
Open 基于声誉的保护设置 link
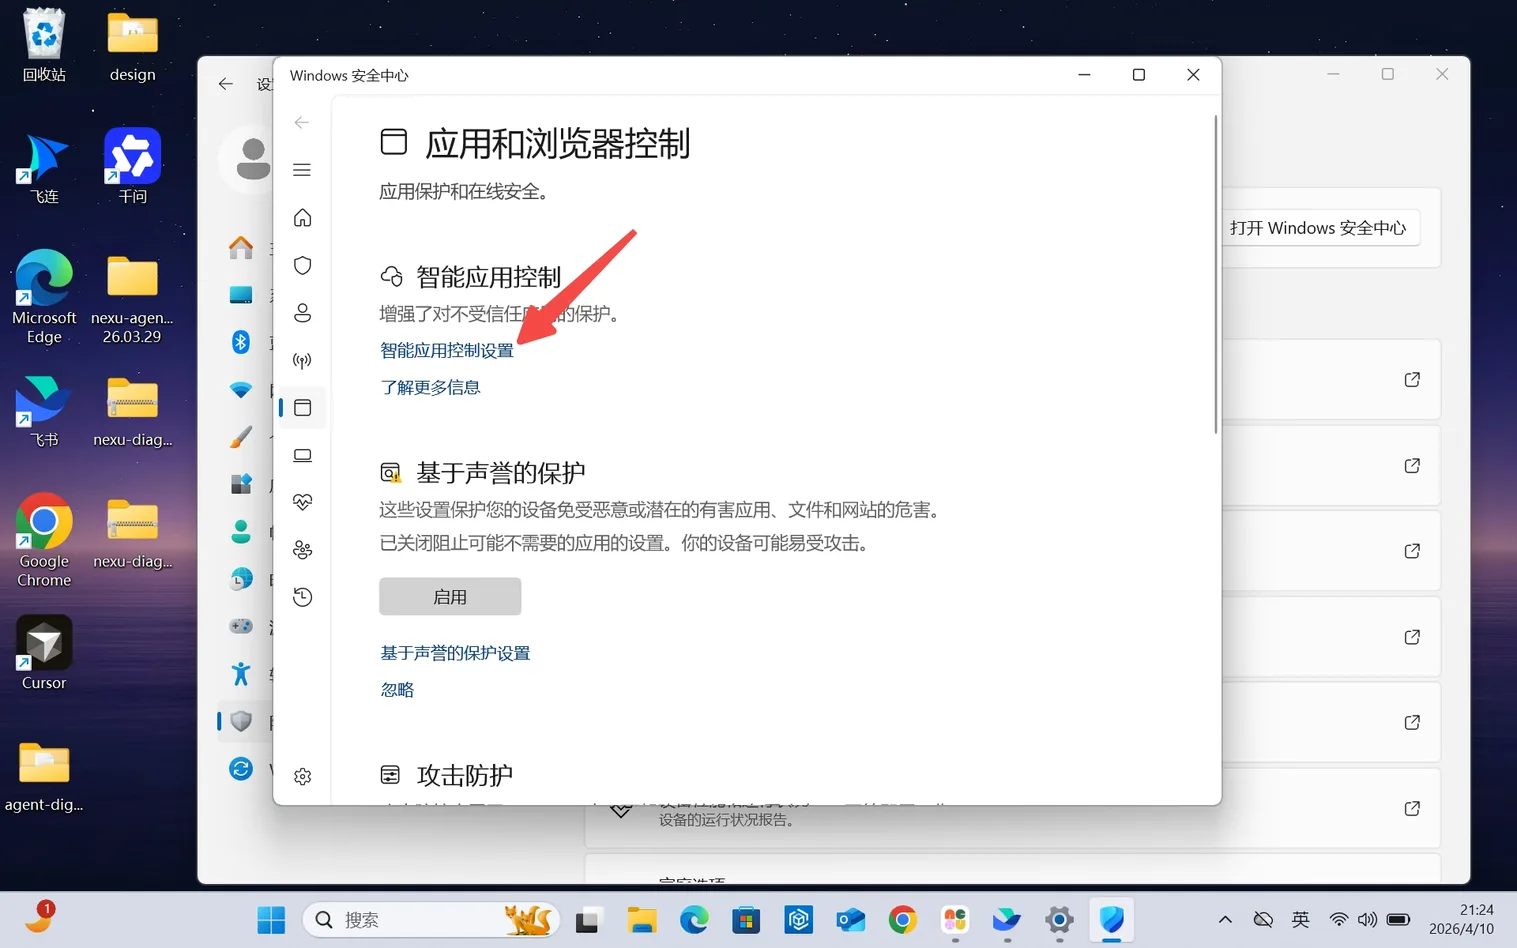(x=455, y=652)
